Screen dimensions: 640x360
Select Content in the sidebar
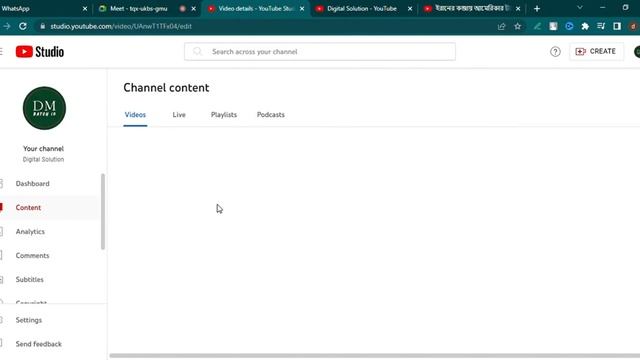click(x=28, y=208)
